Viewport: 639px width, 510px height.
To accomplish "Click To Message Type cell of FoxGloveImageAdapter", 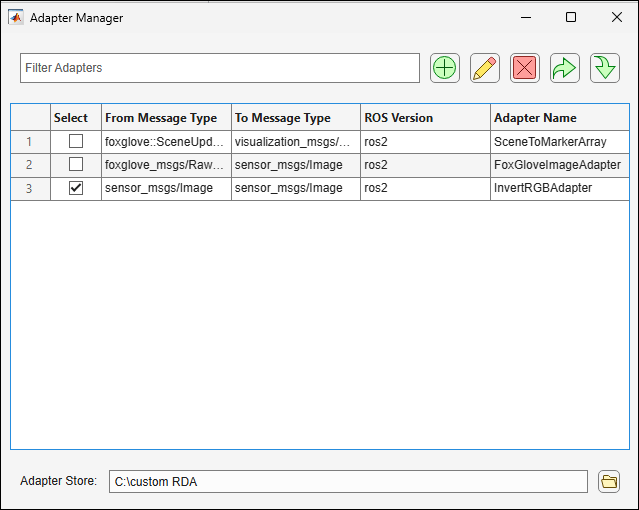I will click(x=296, y=165).
